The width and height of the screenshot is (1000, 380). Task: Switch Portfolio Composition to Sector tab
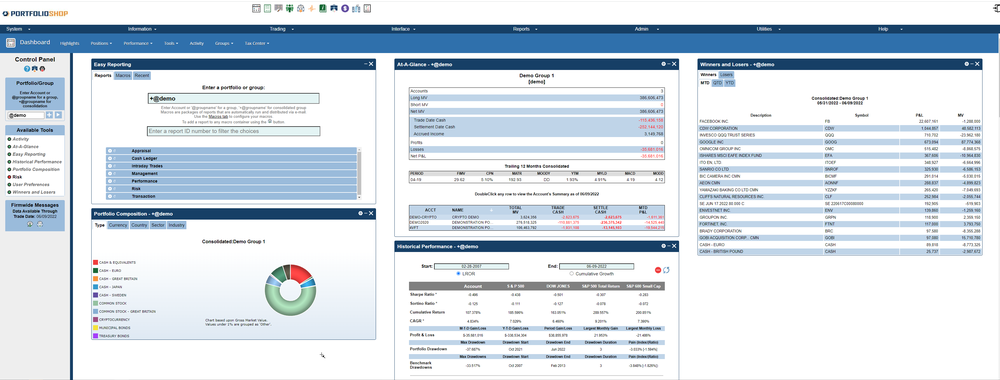tap(158, 225)
